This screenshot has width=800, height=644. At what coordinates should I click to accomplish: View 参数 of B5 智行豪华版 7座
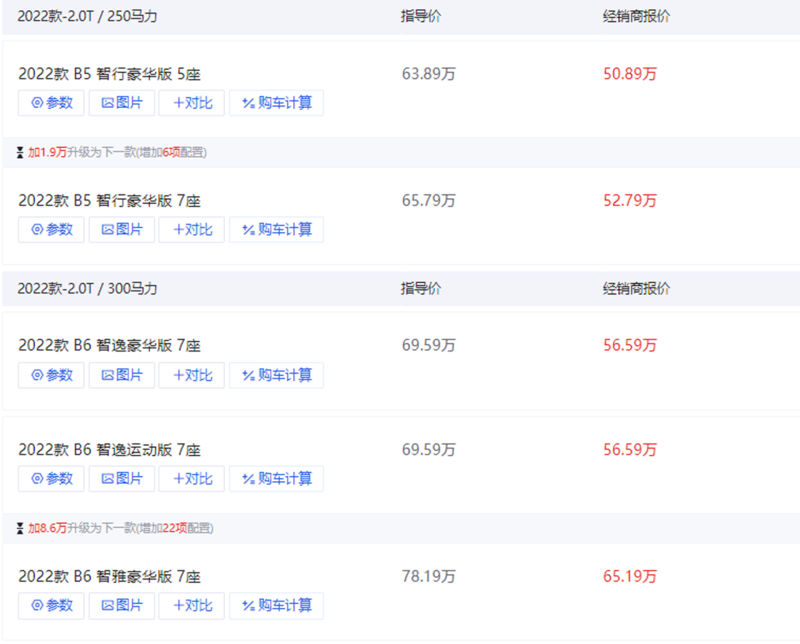[x=51, y=230]
